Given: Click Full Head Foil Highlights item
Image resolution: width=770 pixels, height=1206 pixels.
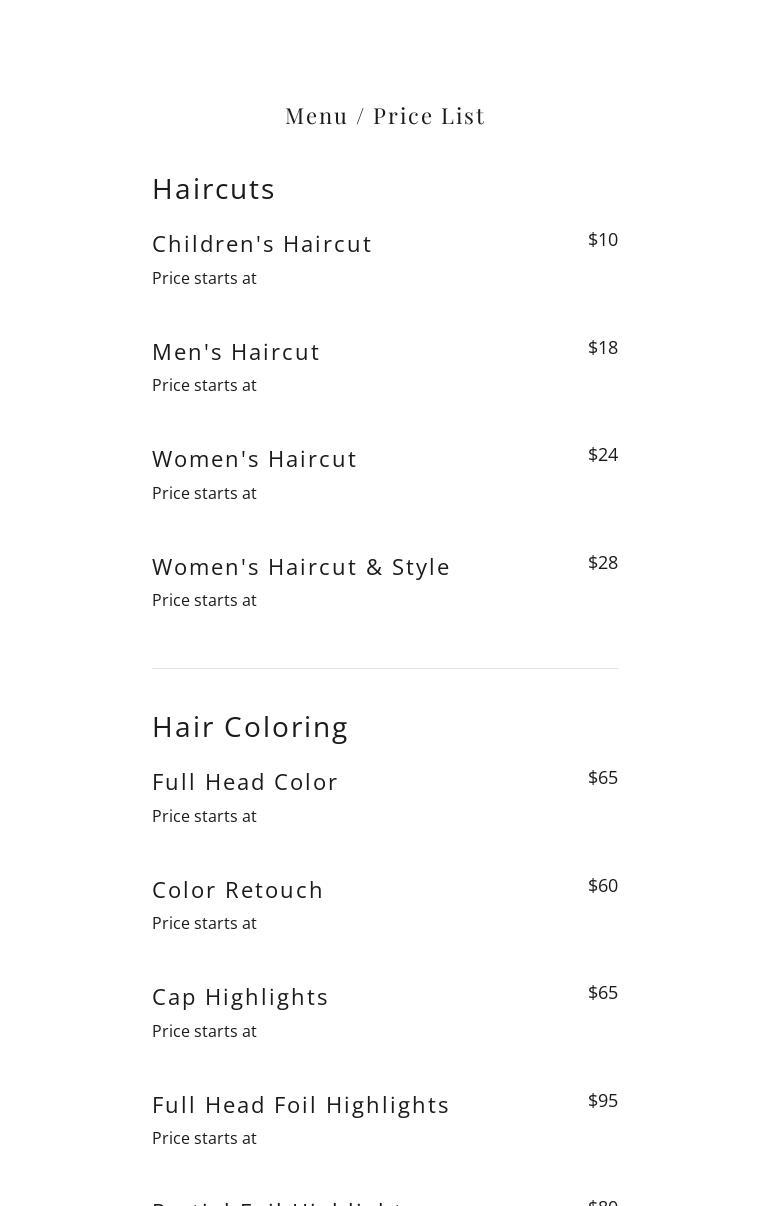Looking at the screenshot, I should (301, 1105).
